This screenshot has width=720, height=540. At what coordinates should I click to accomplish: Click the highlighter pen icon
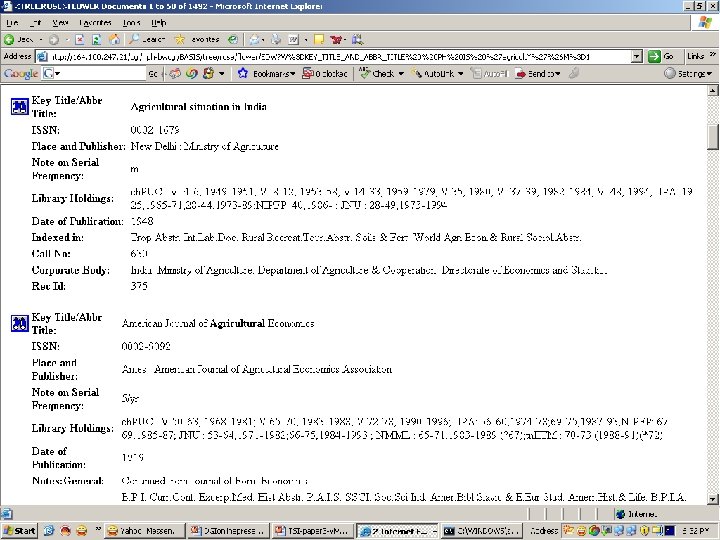[573, 73]
